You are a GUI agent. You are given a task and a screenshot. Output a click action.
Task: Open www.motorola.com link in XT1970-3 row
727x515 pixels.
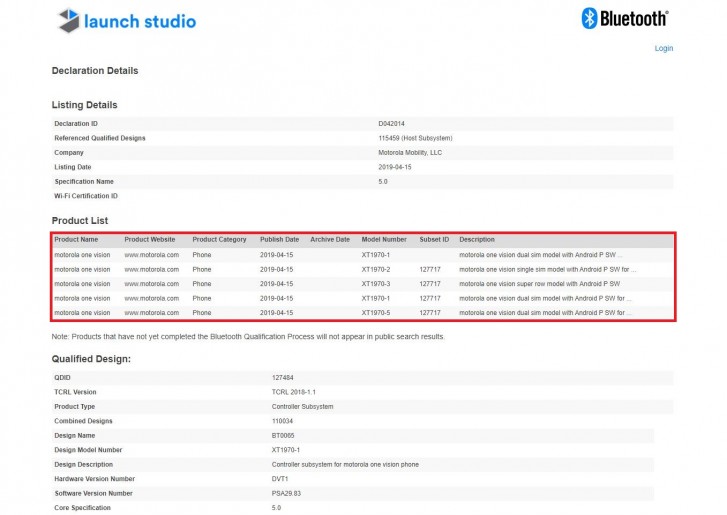[151, 284]
